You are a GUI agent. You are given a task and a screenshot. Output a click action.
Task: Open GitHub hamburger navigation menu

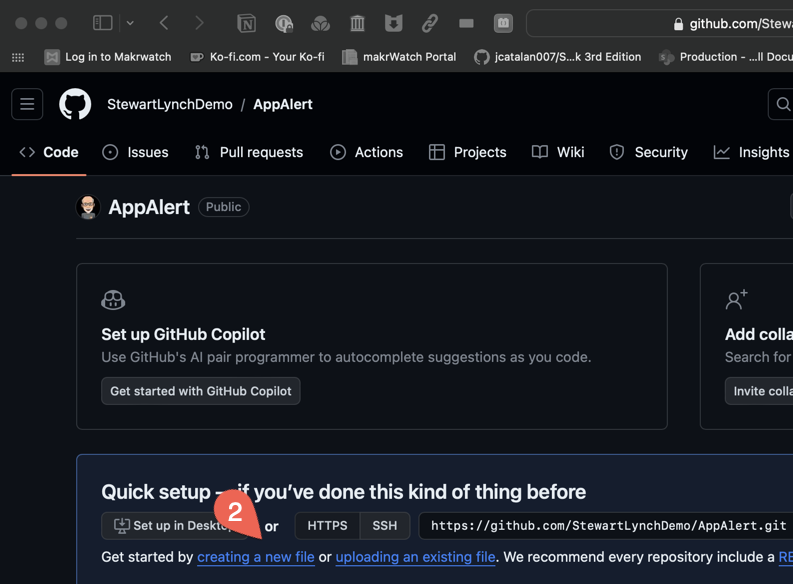[x=27, y=104]
